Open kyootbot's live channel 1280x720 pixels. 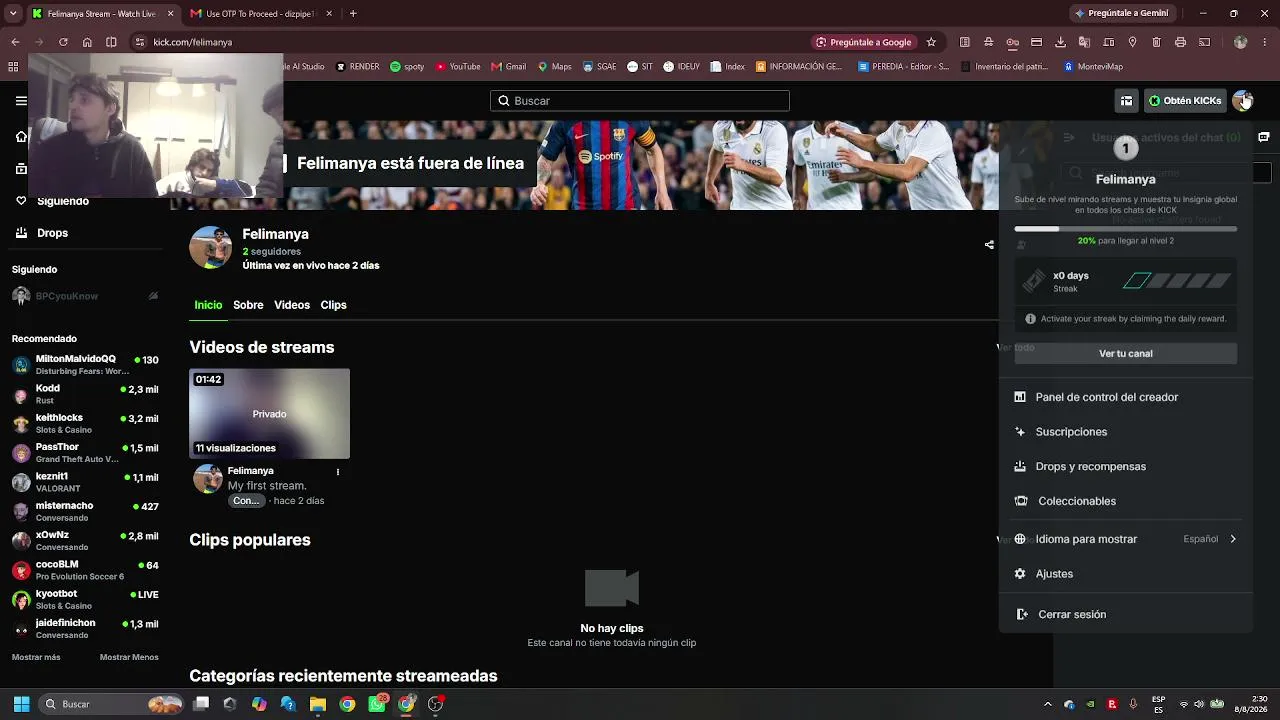tap(85, 599)
